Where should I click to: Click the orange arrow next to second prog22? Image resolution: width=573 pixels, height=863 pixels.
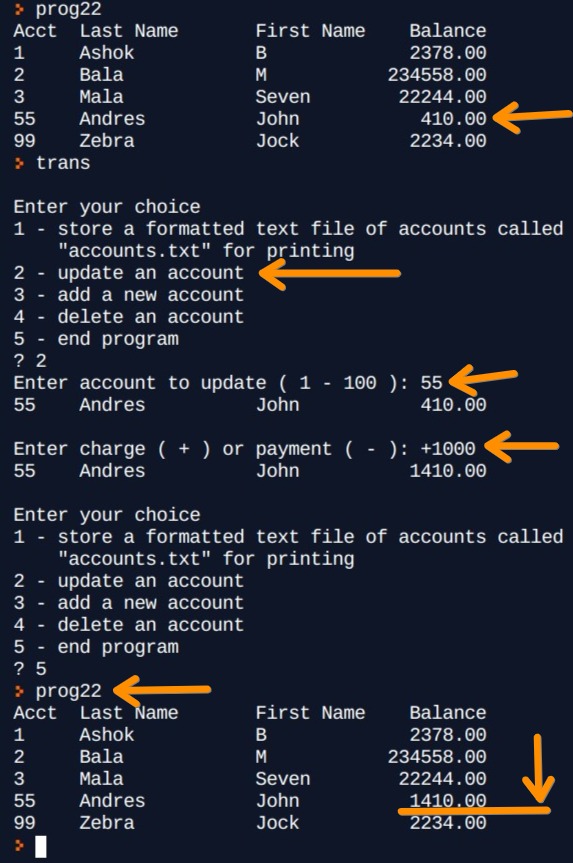[x=162, y=691]
